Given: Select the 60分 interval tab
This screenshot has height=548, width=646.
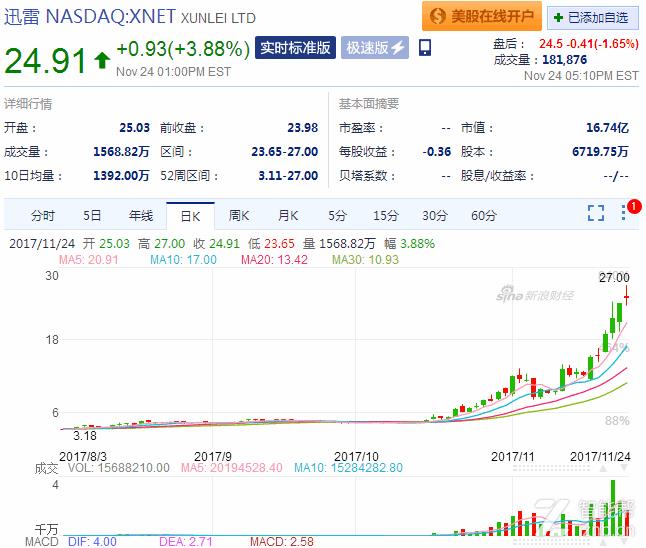Looking at the screenshot, I should [x=484, y=215].
